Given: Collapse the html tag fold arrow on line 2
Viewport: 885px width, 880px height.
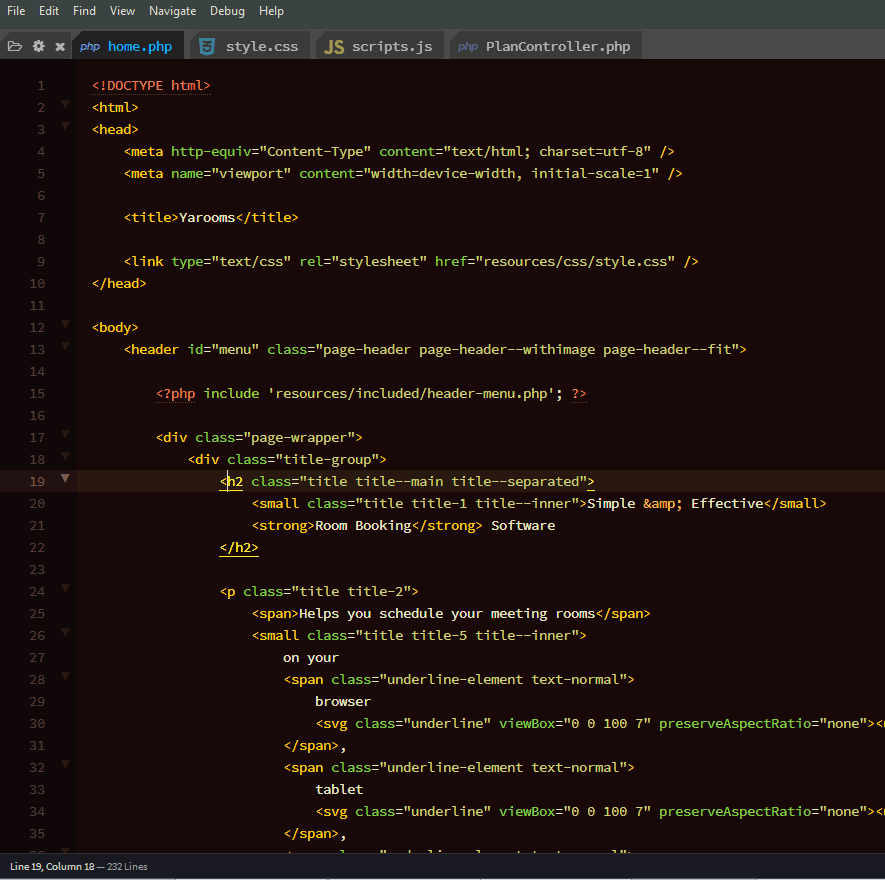Looking at the screenshot, I should point(65,104).
